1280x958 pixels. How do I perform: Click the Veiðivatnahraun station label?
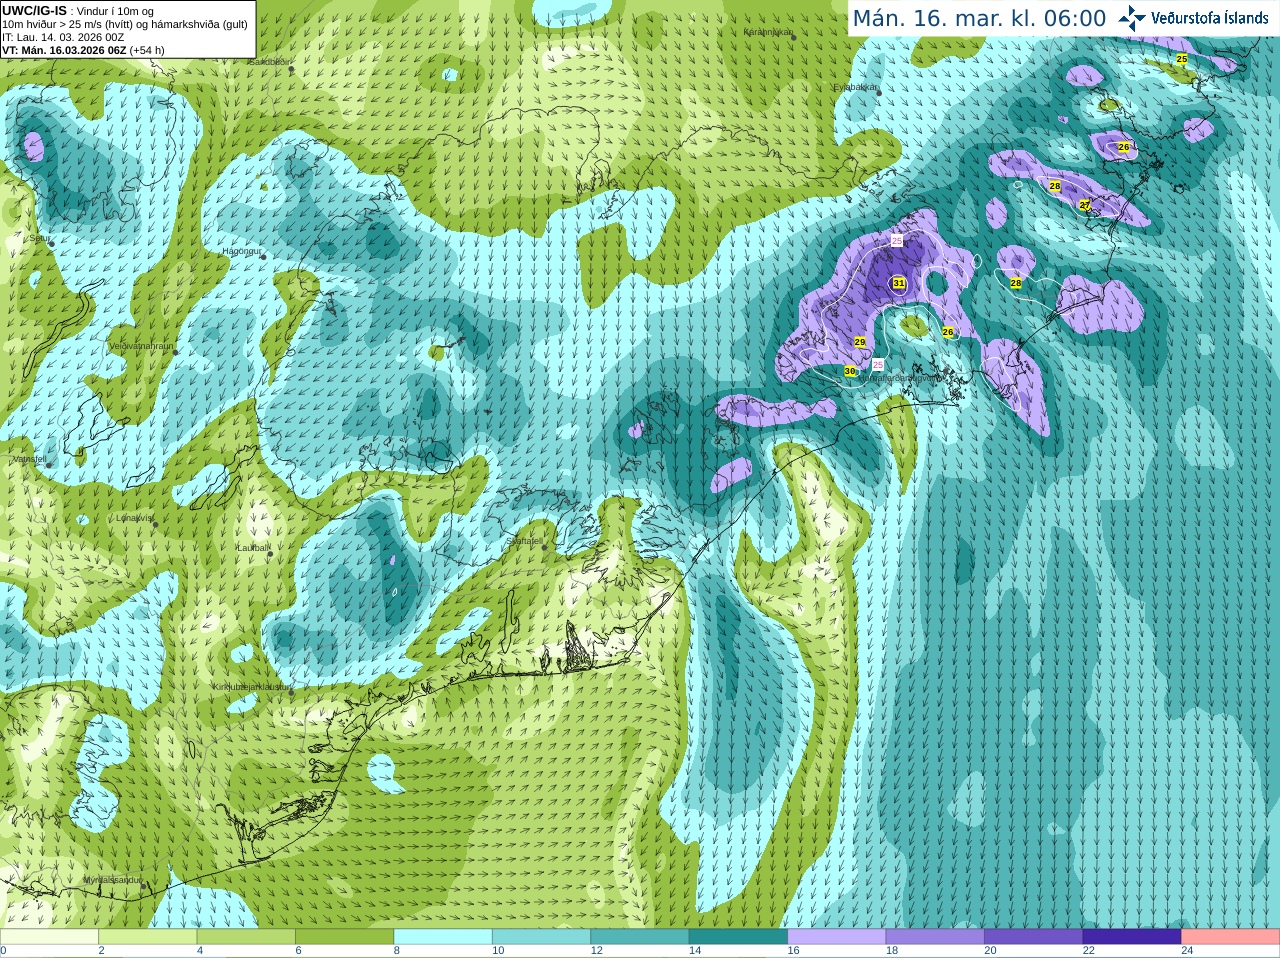(140, 345)
